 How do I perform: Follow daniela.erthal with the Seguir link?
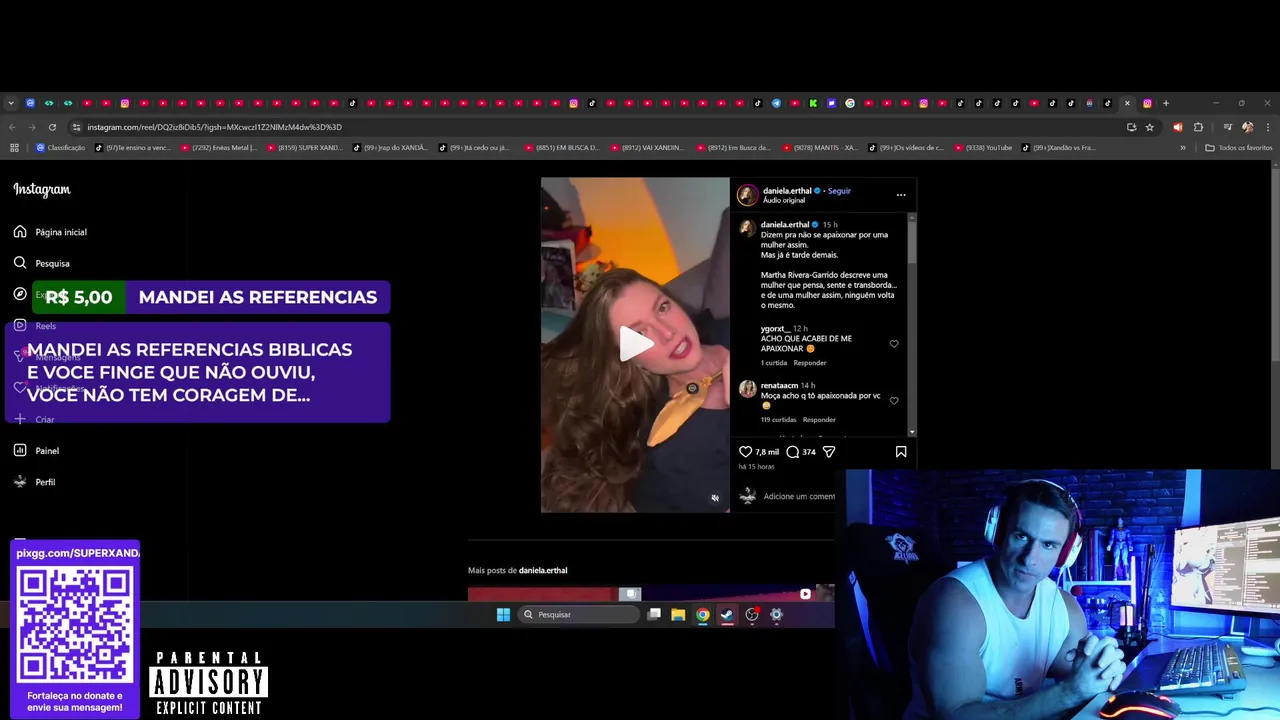click(839, 190)
